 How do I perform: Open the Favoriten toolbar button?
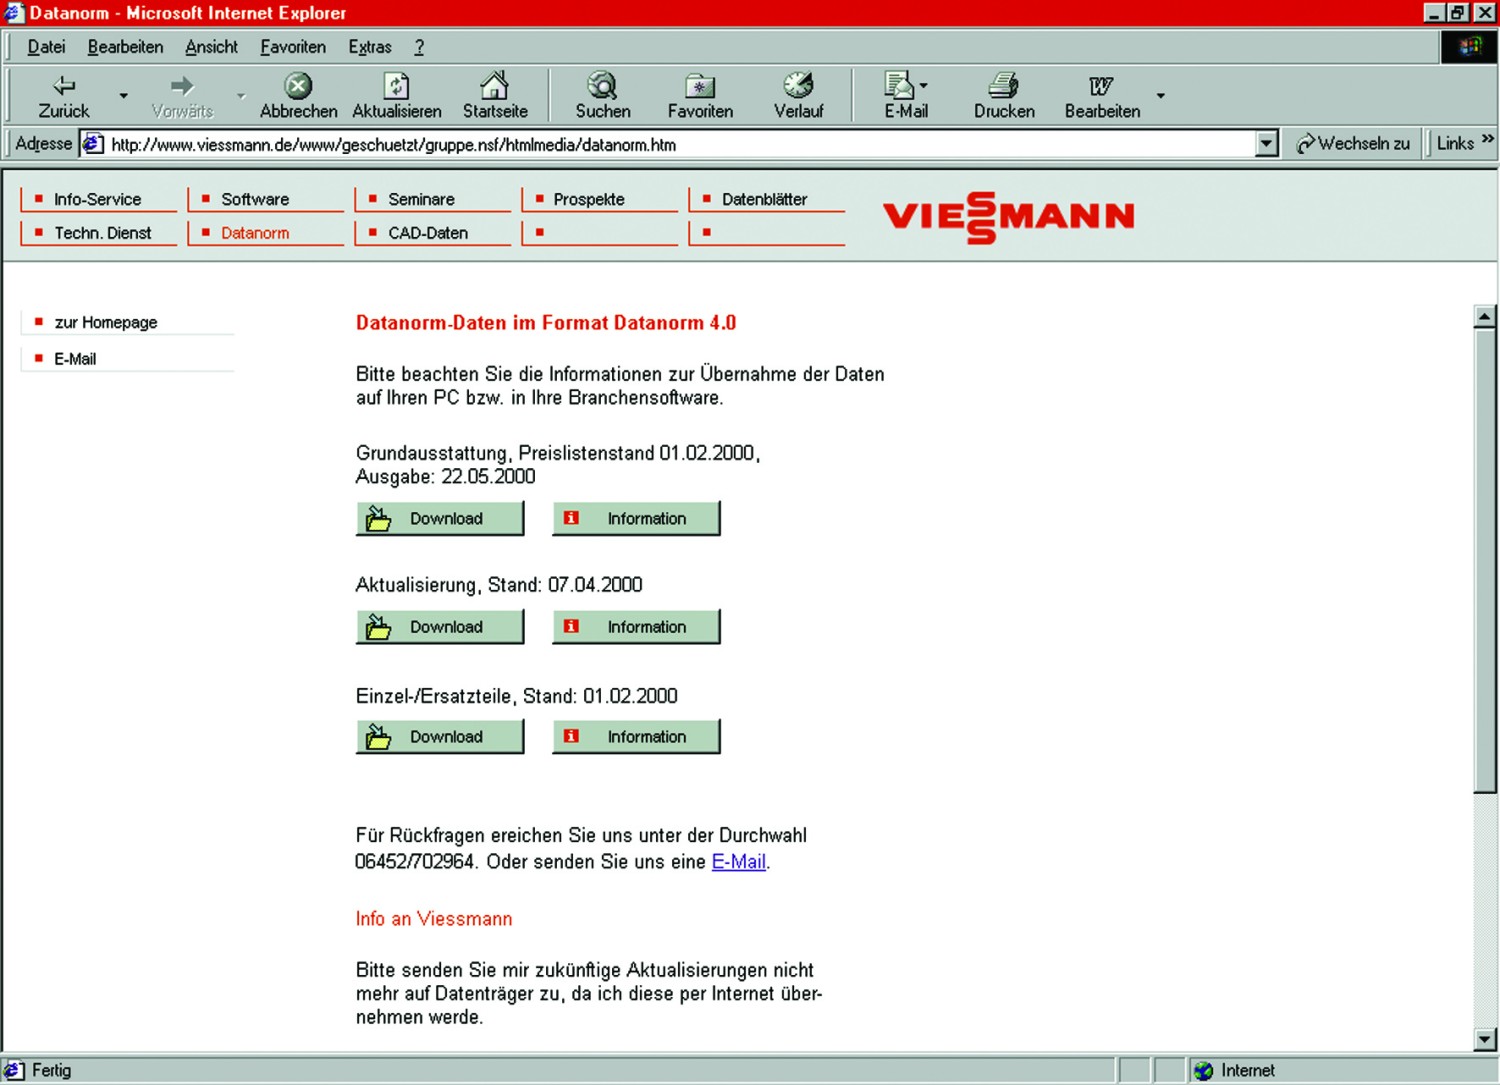click(x=700, y=96)
